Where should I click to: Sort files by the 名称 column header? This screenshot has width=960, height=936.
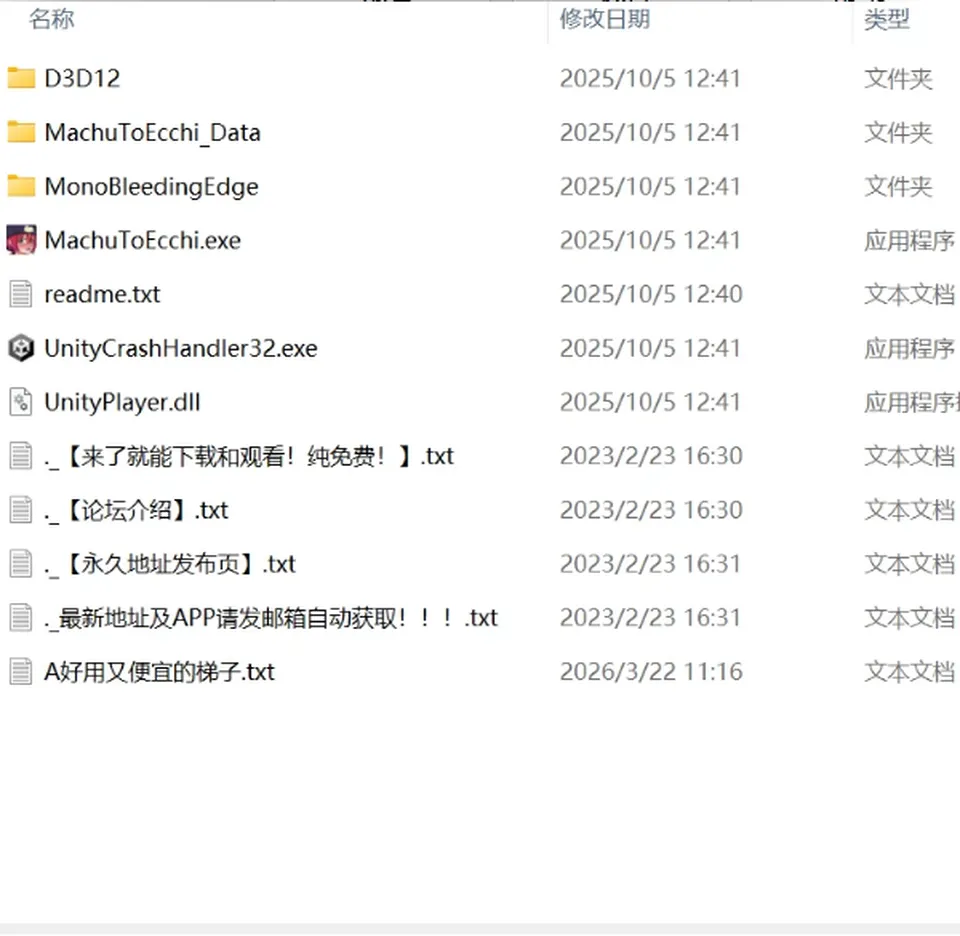click(52, 19)
